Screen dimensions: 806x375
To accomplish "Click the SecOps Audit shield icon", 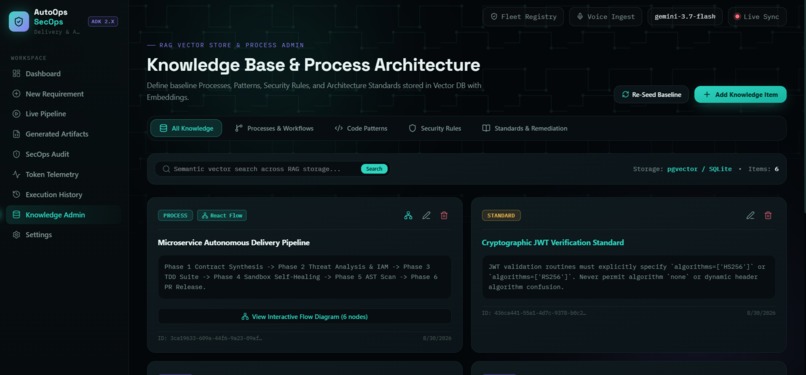I will click(16, 154).
